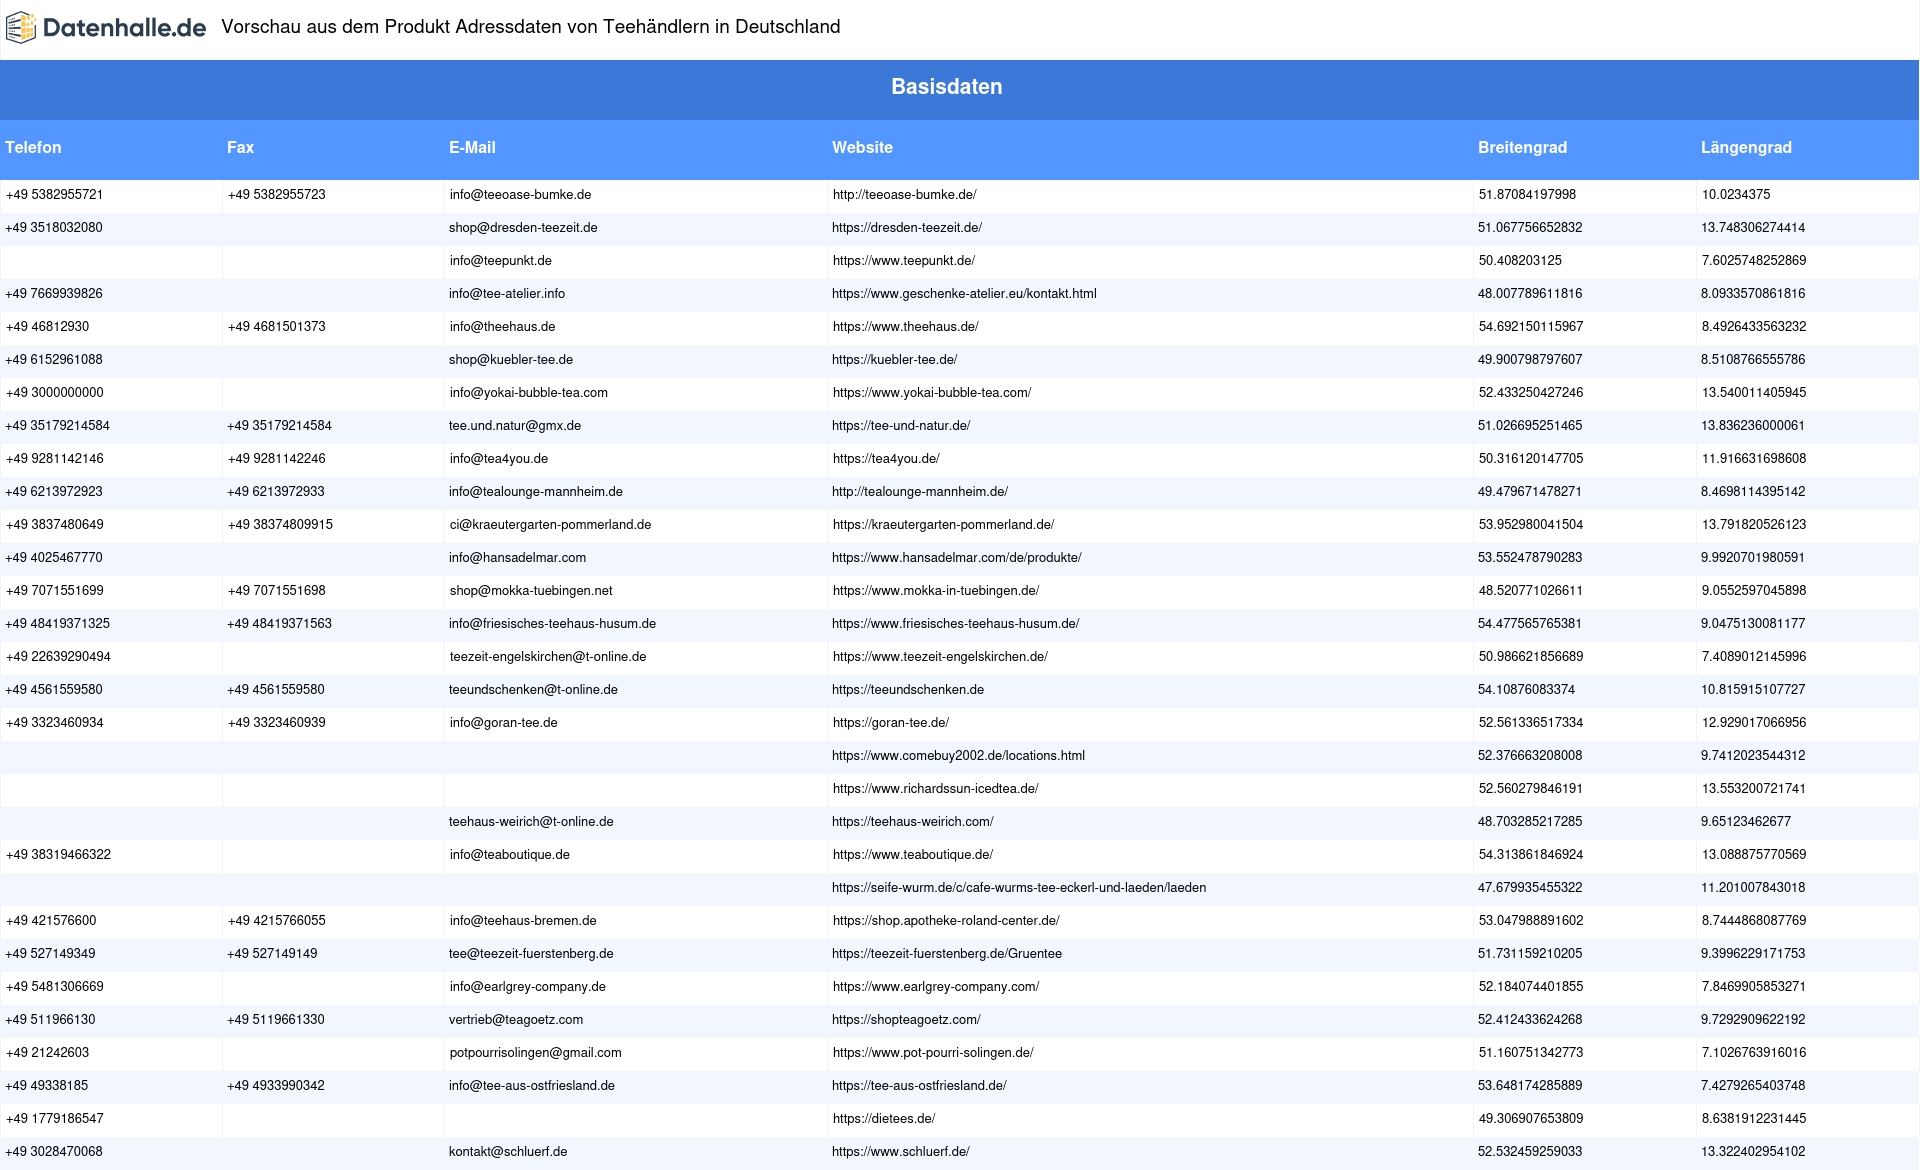Open website https://goran-tee.de/
1920x1170 pixels.
890,723
